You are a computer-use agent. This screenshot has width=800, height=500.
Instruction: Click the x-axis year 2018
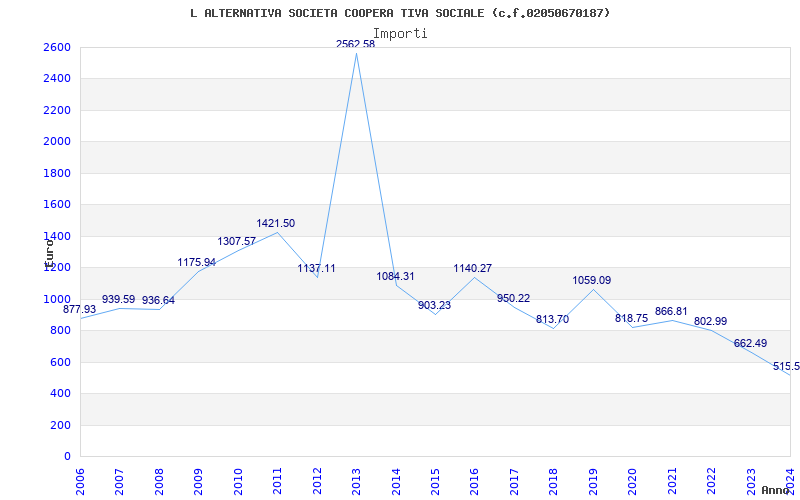[554, 481]
